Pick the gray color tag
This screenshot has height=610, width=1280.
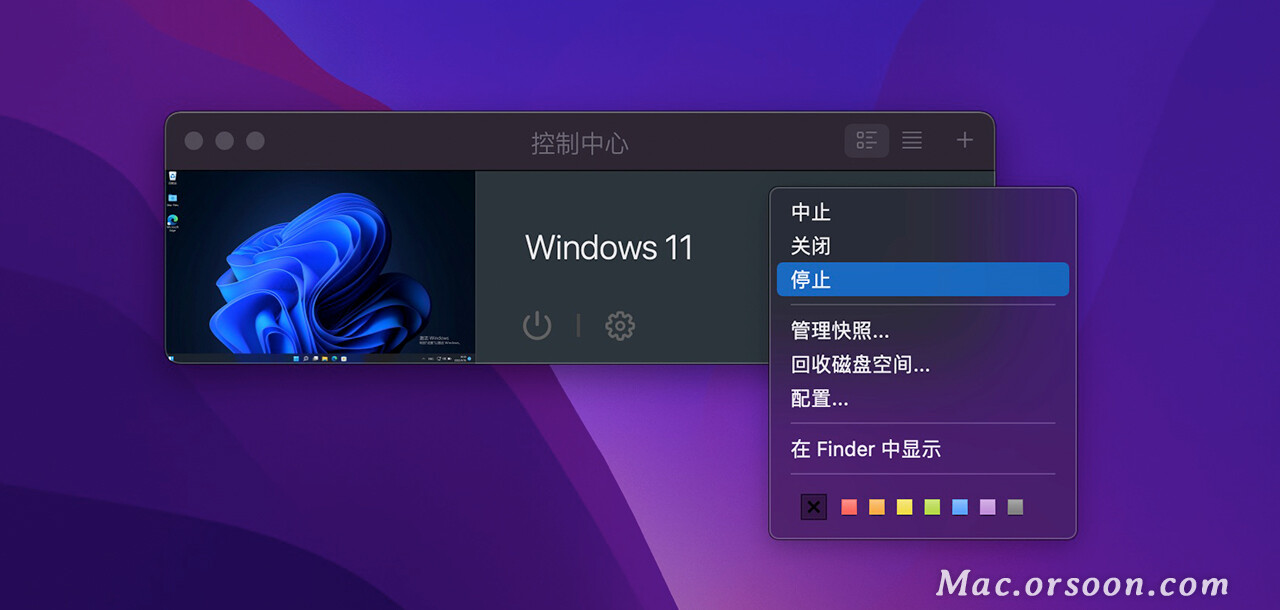[1016, 507]
